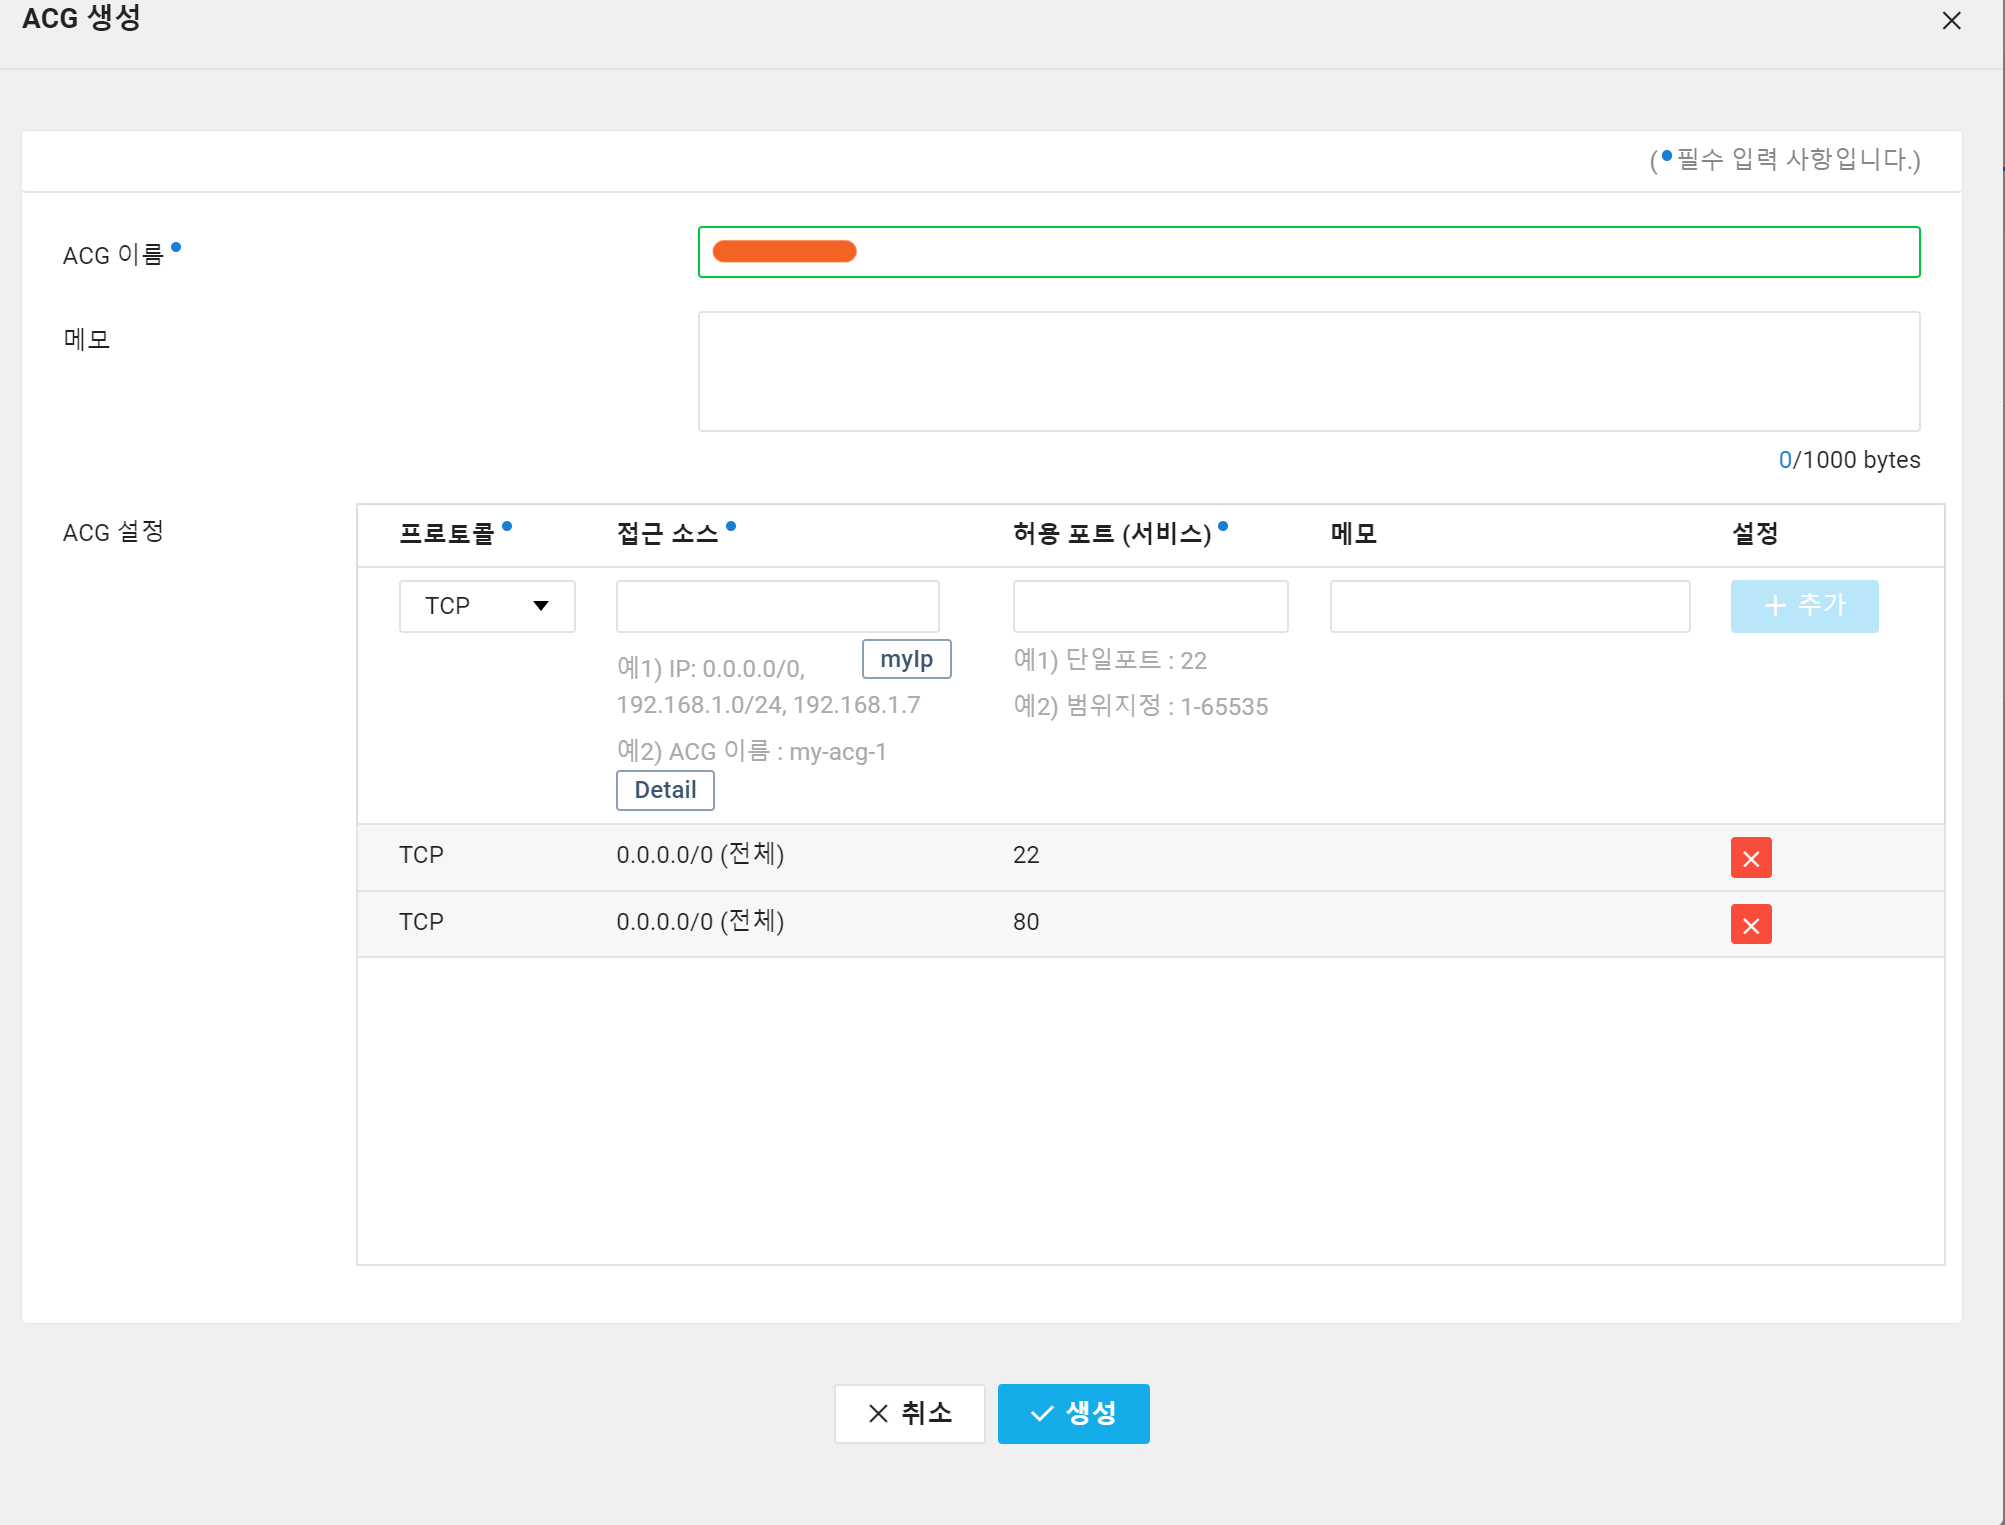Close the ACG 생성 dialog with X icon

coord(1951,21)
